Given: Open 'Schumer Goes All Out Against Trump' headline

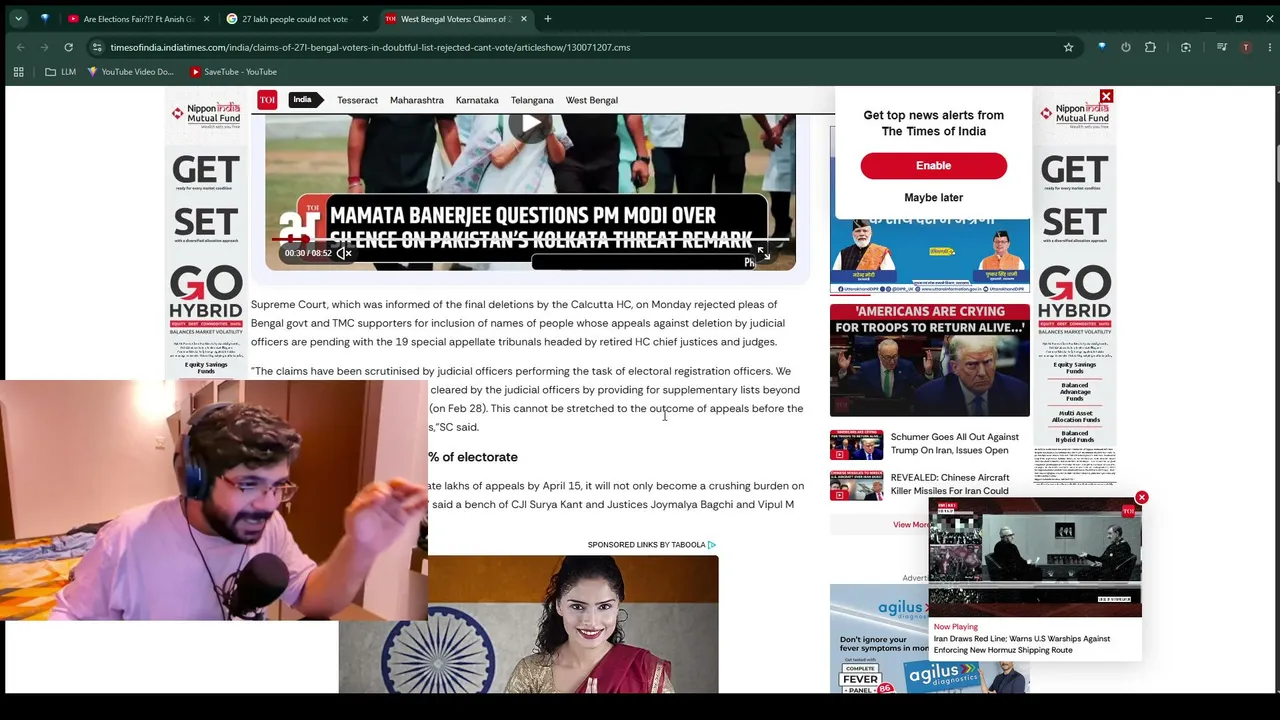Looking at the screenshot, I should pos(955,444).
